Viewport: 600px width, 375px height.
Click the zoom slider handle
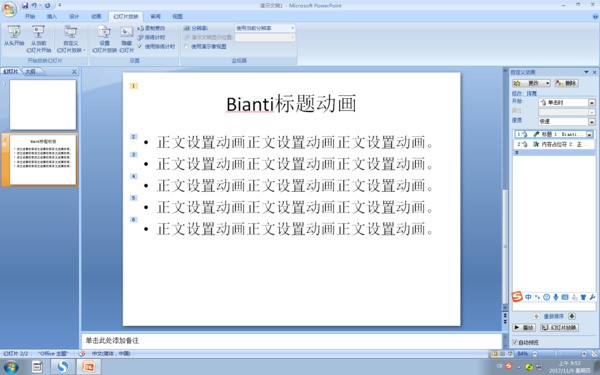556,354
